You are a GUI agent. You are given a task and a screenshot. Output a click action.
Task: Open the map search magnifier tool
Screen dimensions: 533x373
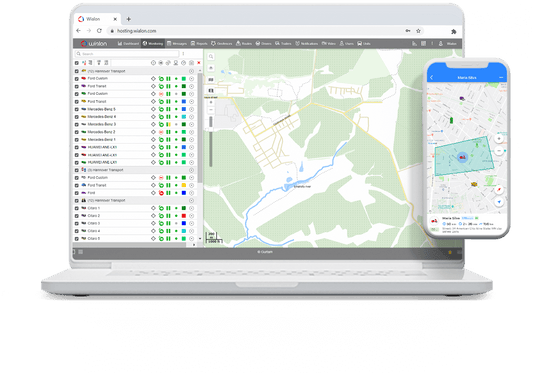coord(211,57)
